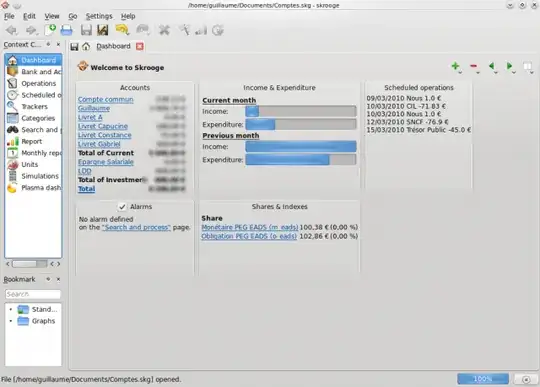The width and height of the screenshot is (540, 387).
Task: Open the Epargne Salariale account link
Action: coord(106,162)
